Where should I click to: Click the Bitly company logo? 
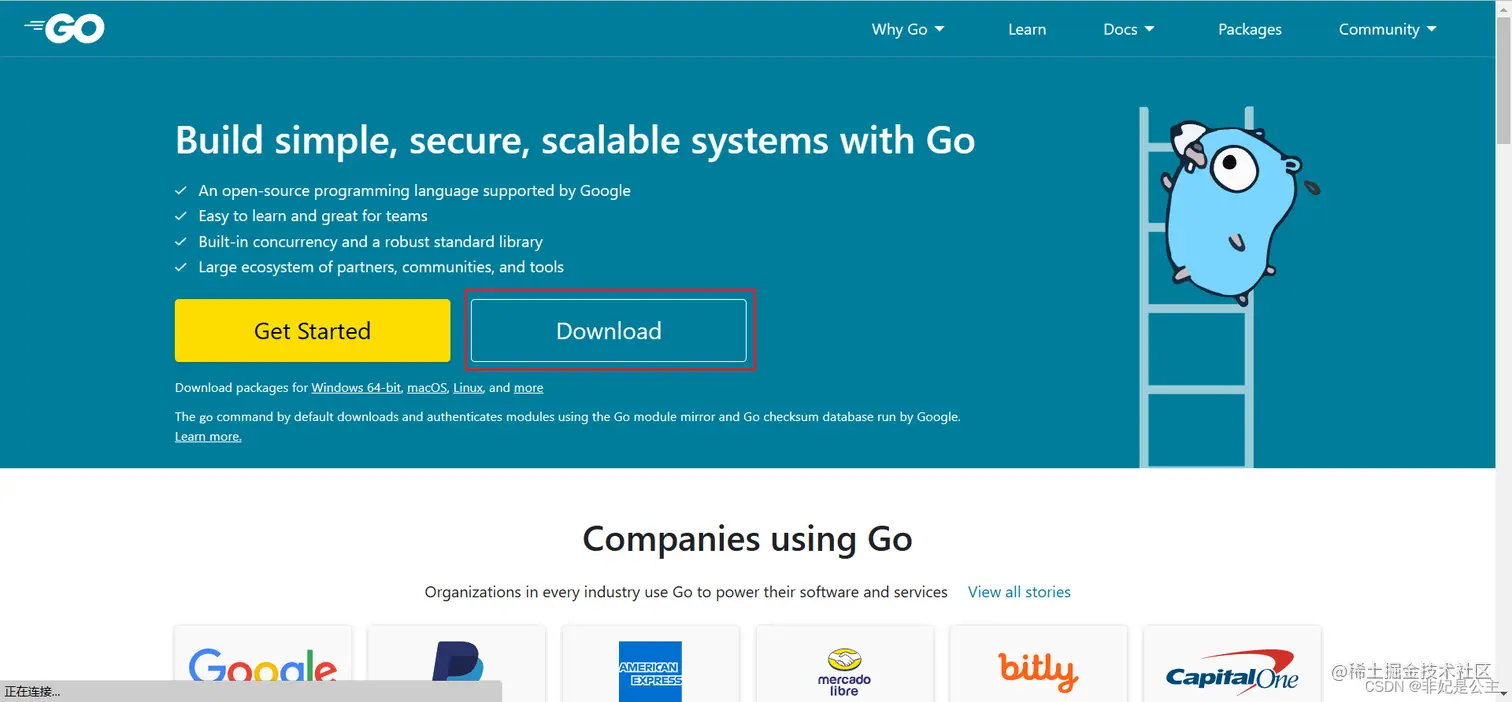[1038, 668]
